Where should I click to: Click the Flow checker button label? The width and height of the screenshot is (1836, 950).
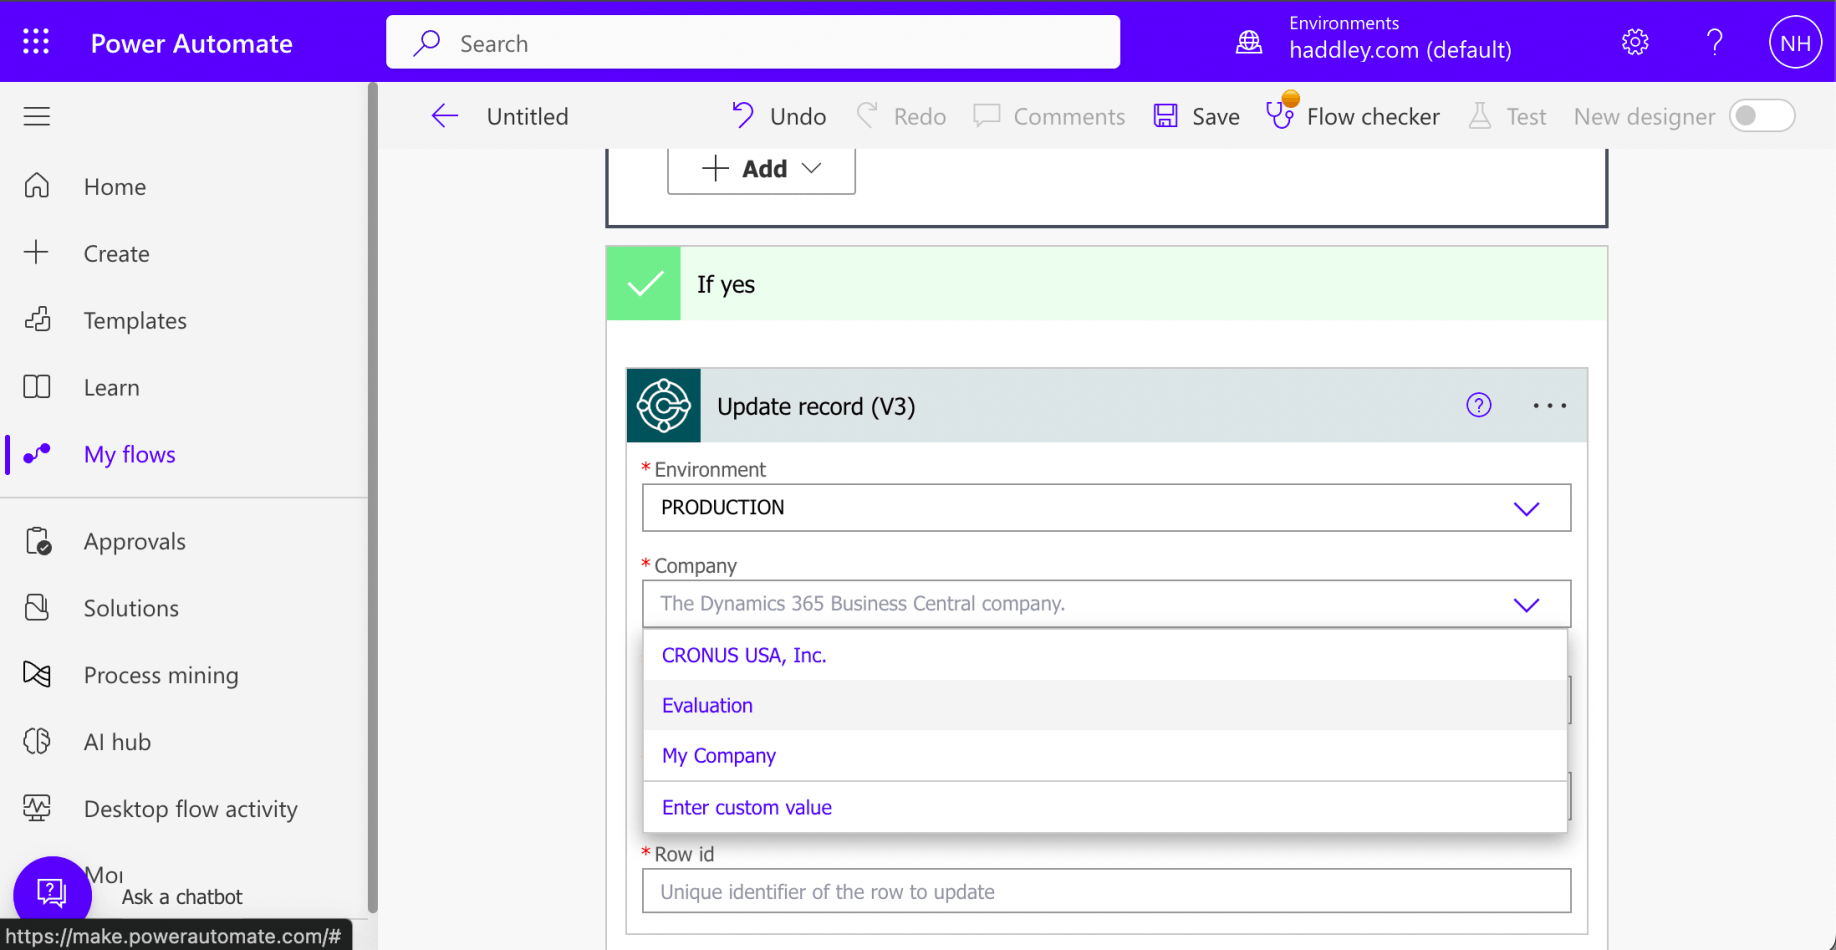pyautogui.click(x=1373, y=116)
